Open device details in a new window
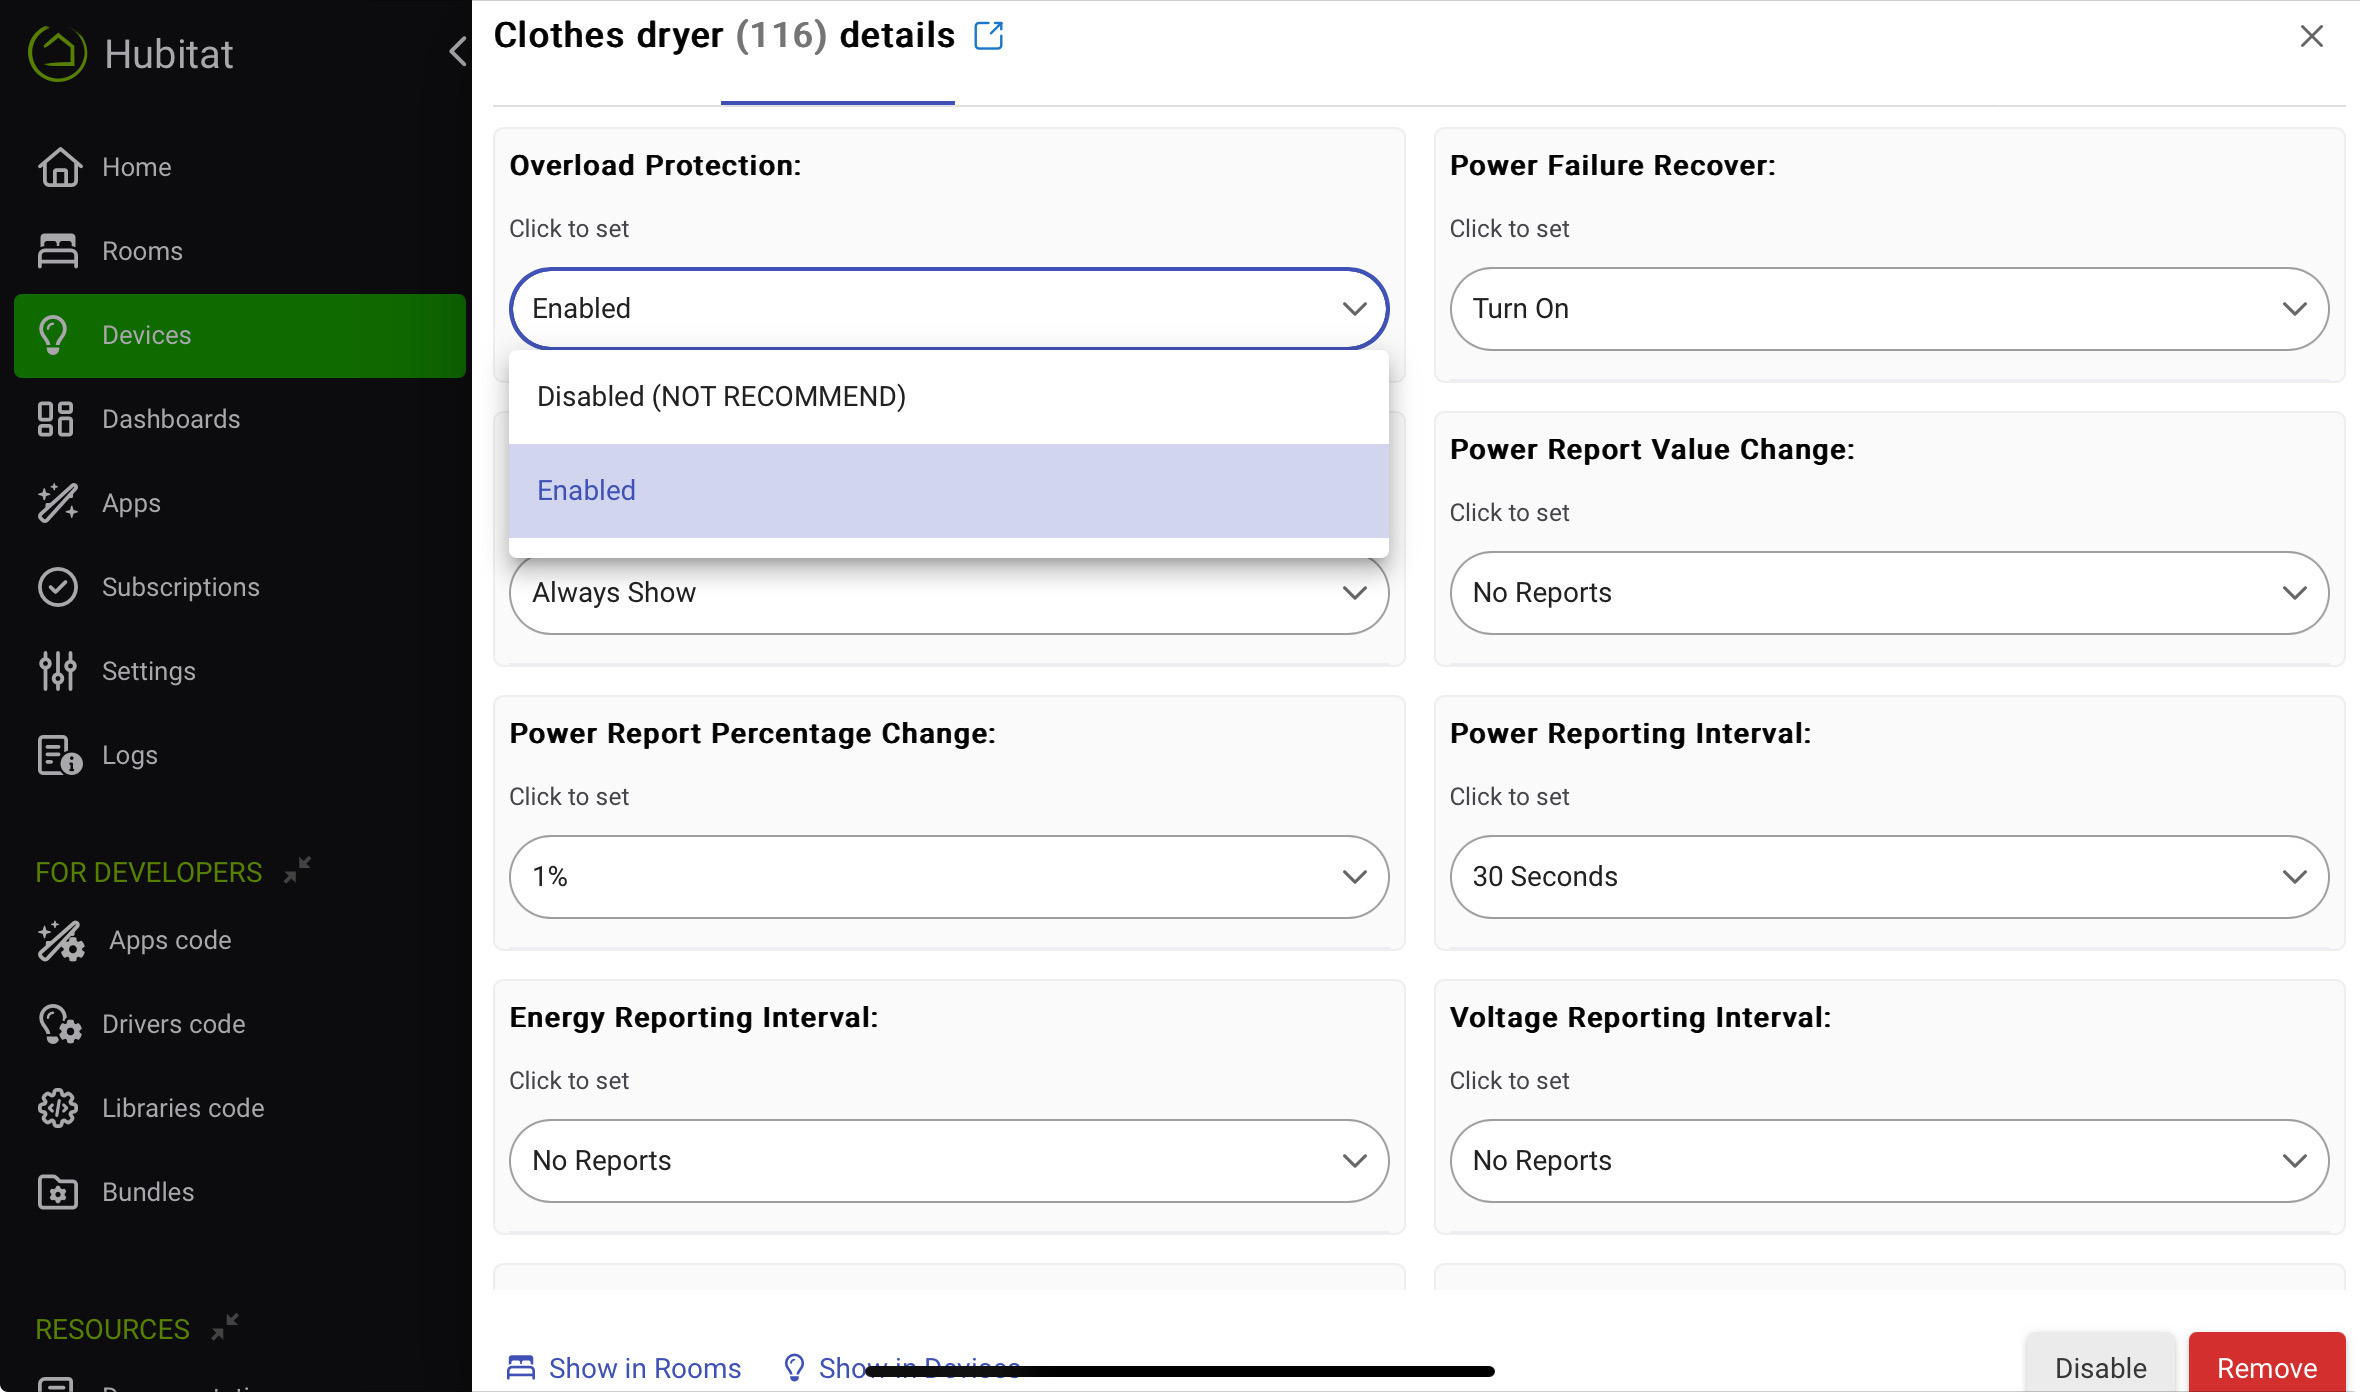The width and height of the screenshot is (2360, 1392). (x=989, y=36)
